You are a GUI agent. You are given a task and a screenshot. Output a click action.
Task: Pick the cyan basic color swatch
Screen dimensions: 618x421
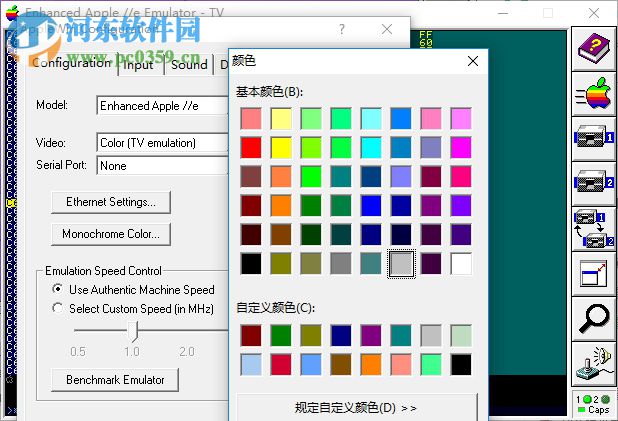(x=371, y=147)
